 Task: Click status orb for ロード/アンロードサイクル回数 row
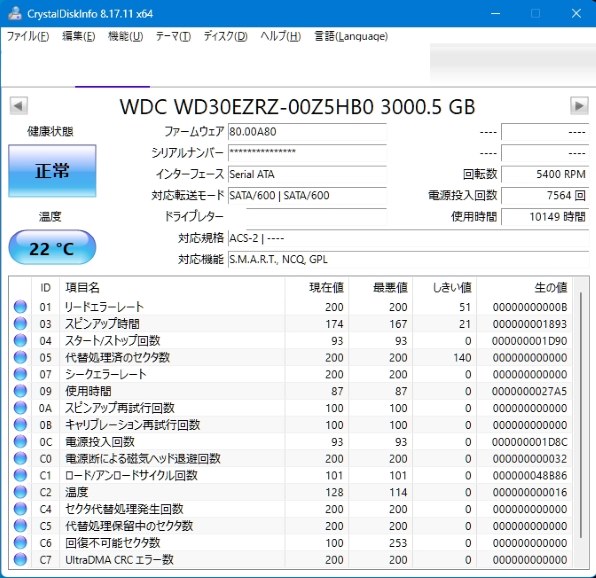click(x=20, y=475)
